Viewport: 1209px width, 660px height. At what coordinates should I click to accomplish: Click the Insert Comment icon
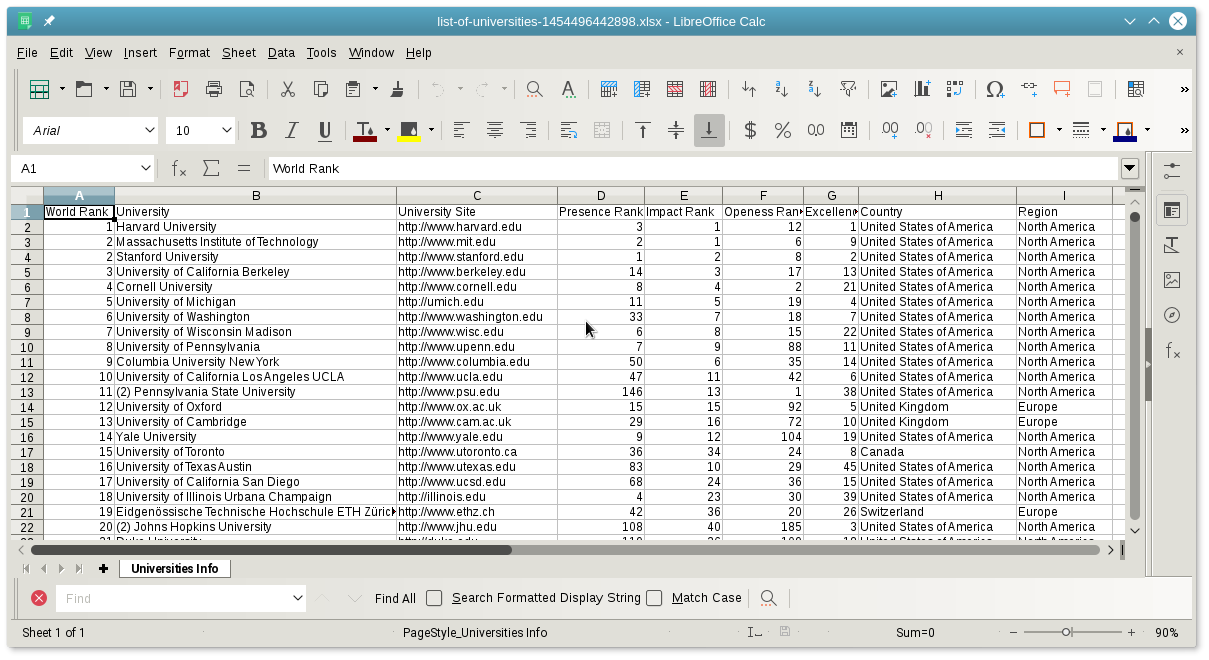(1062, 89)
